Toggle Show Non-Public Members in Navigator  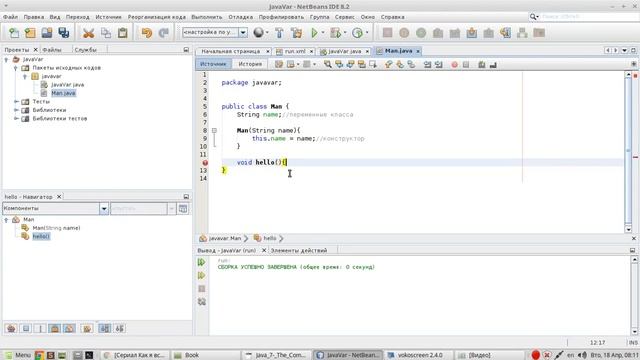(x=54, y=328)
